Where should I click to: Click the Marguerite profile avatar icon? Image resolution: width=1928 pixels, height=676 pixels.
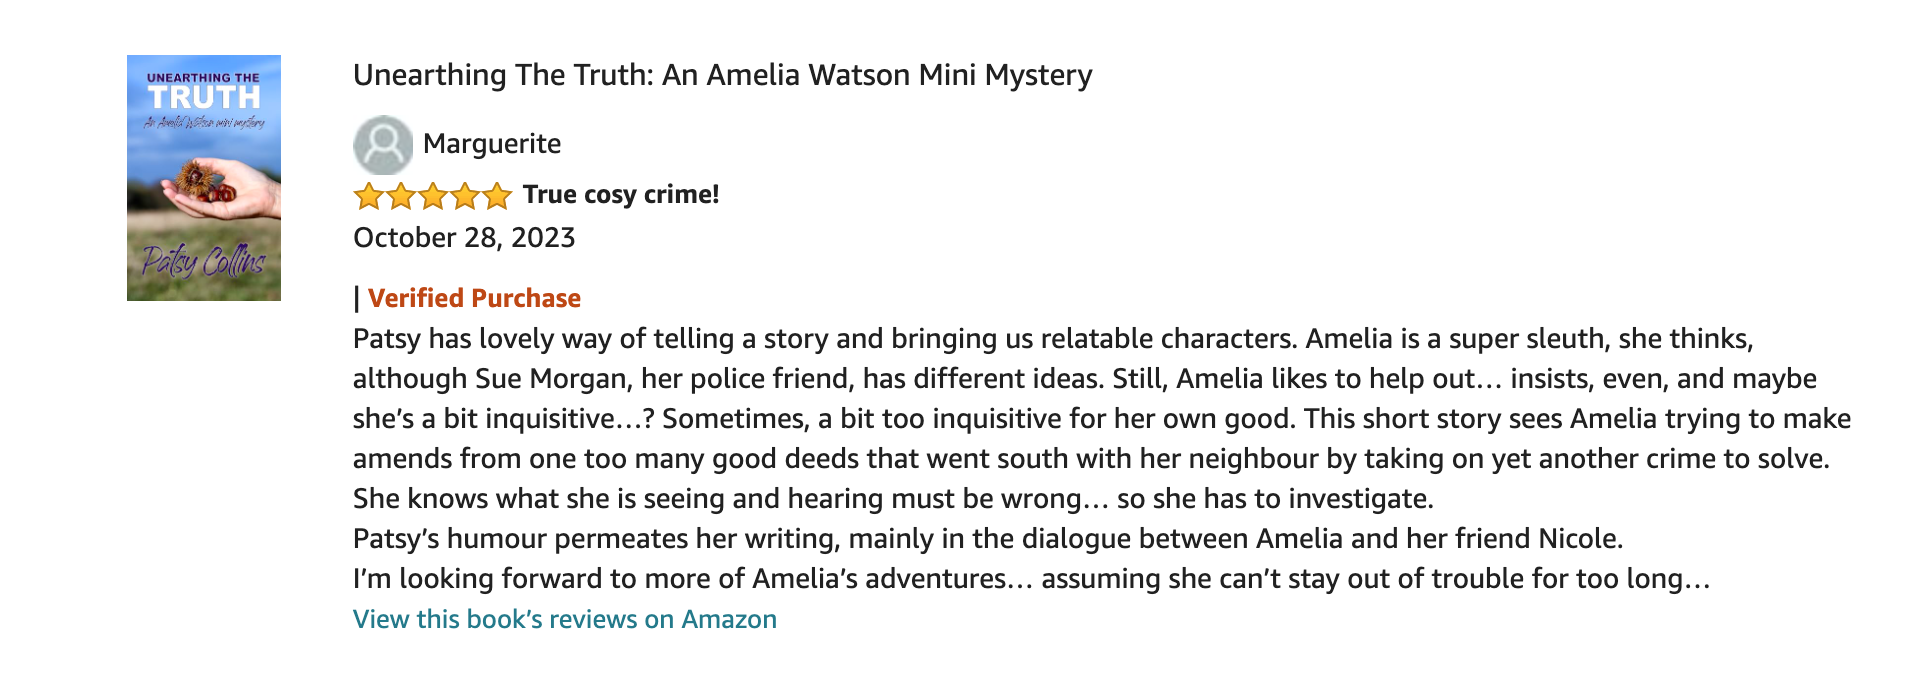point(383,145)
